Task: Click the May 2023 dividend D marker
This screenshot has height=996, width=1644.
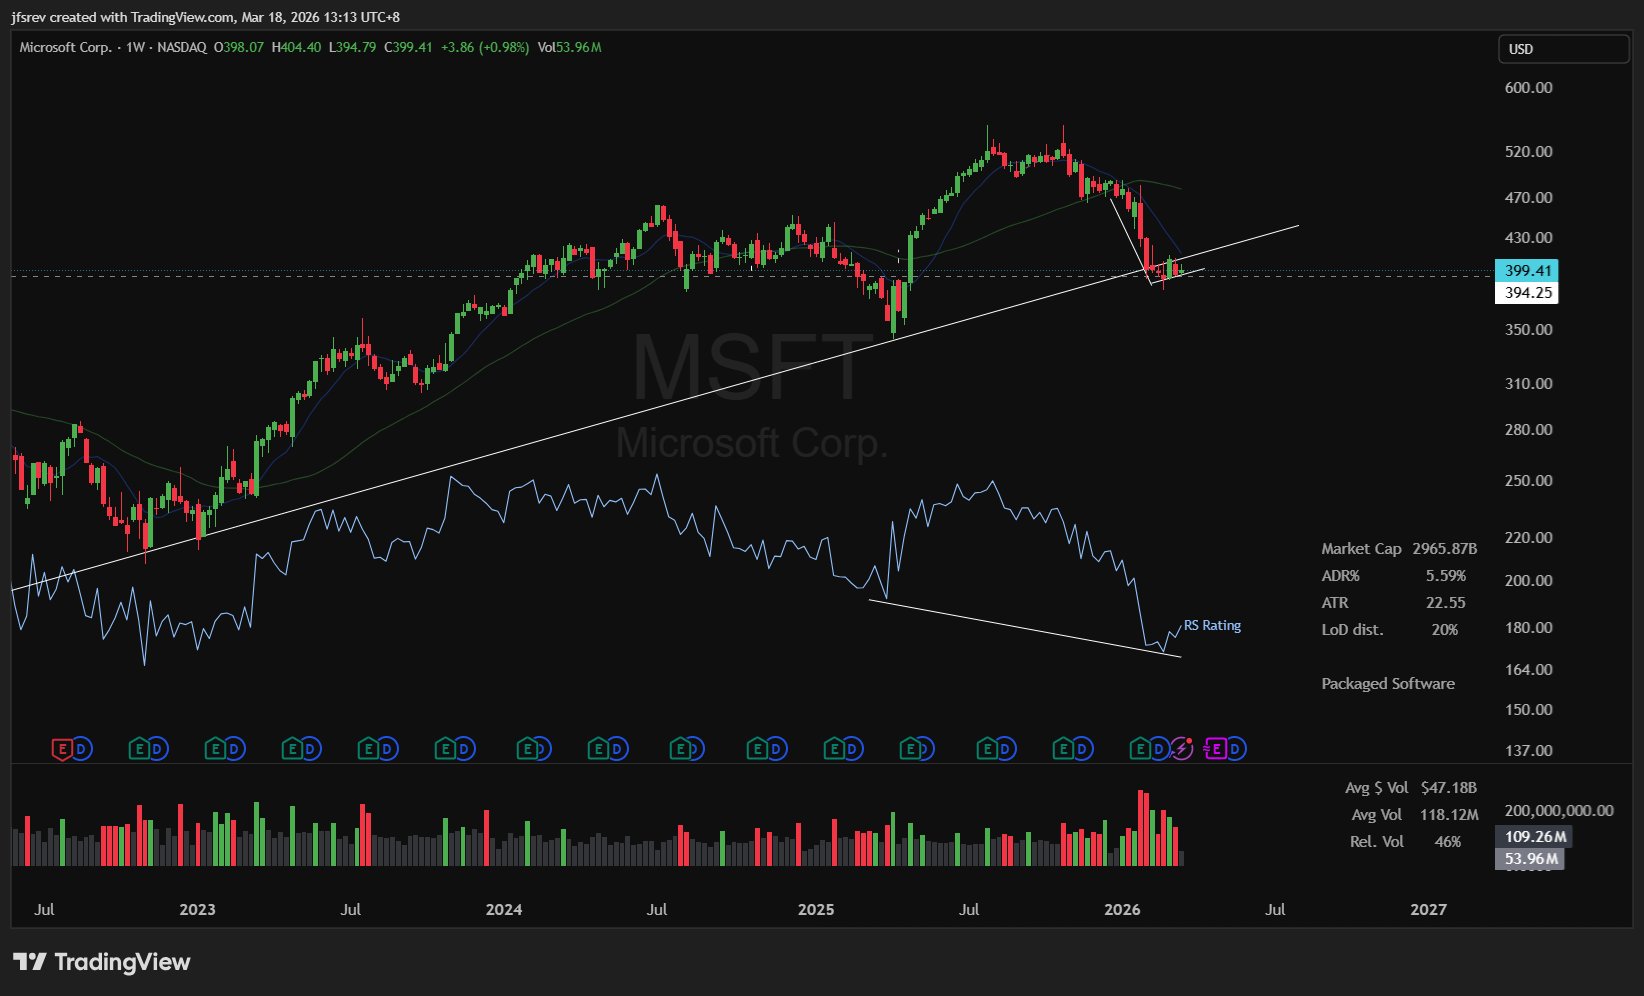Action: click(x=311, y=748)
